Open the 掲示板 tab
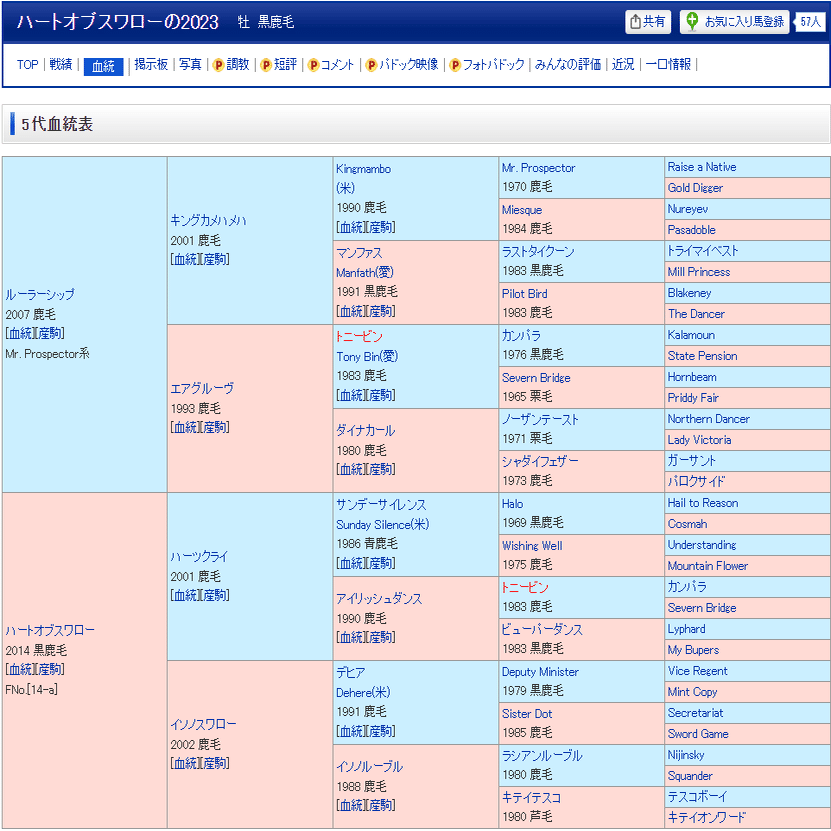831x831 pixels. pos(151,65)
